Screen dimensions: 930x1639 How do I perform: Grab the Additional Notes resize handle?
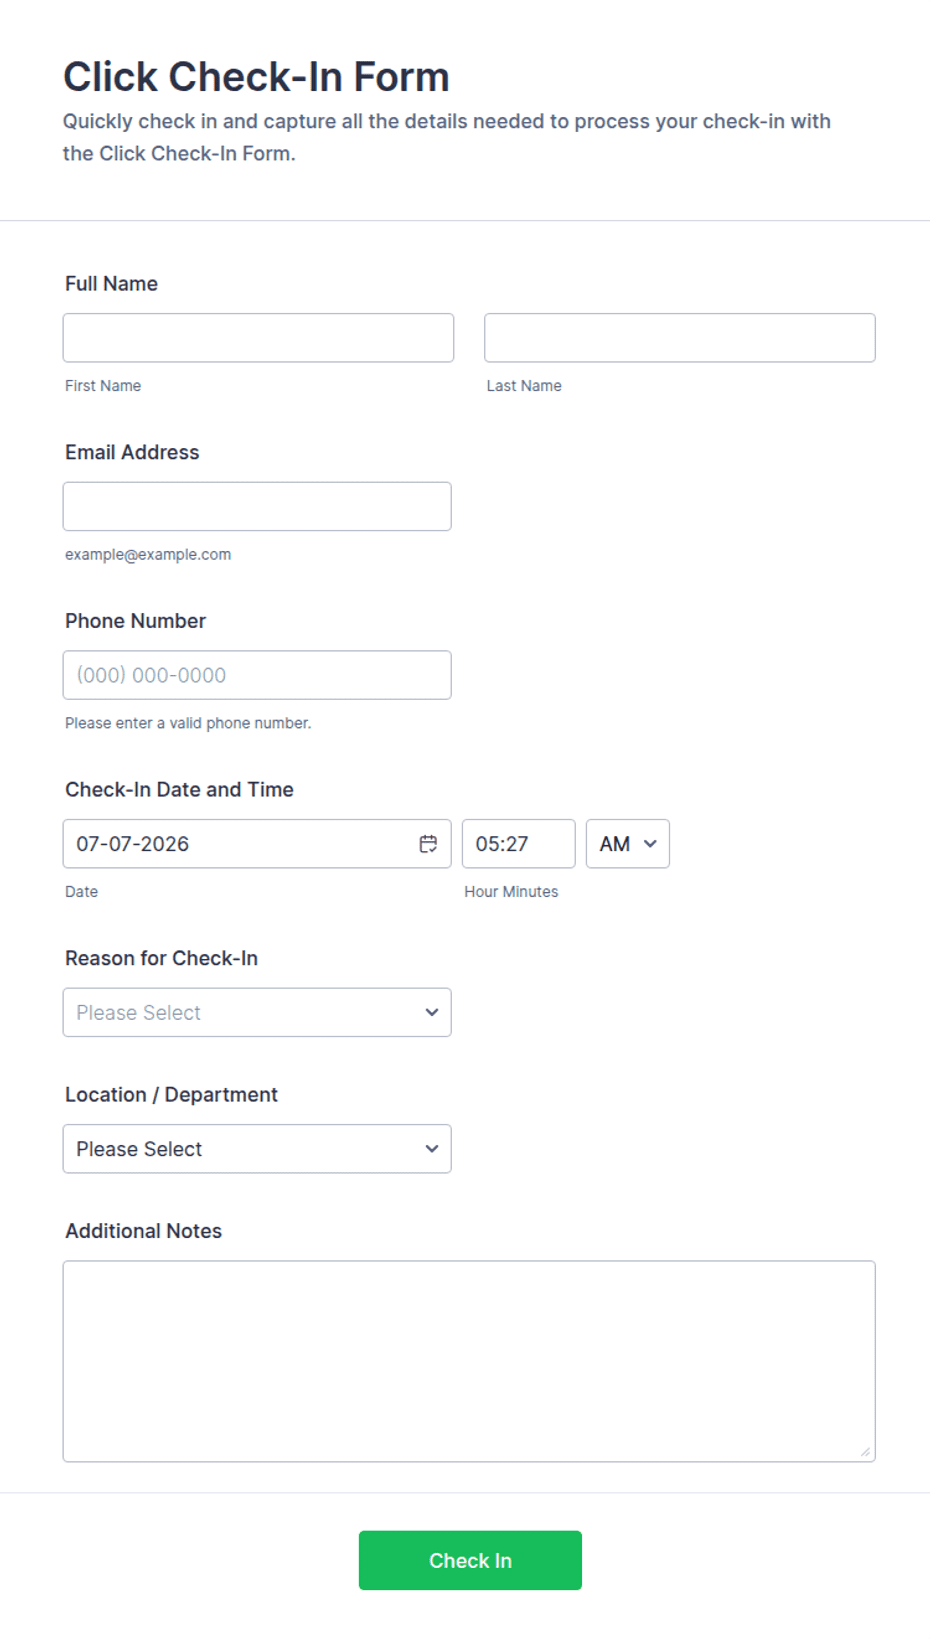(x=866, y=1452)
